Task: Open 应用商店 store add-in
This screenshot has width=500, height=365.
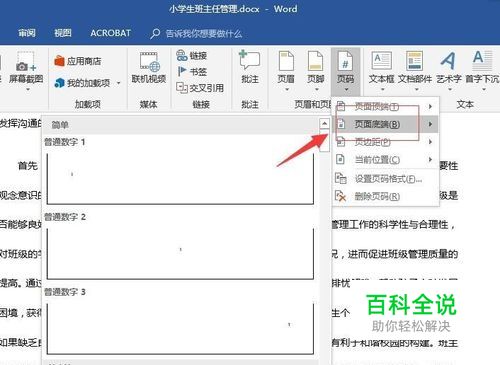Action: point(78,61)
